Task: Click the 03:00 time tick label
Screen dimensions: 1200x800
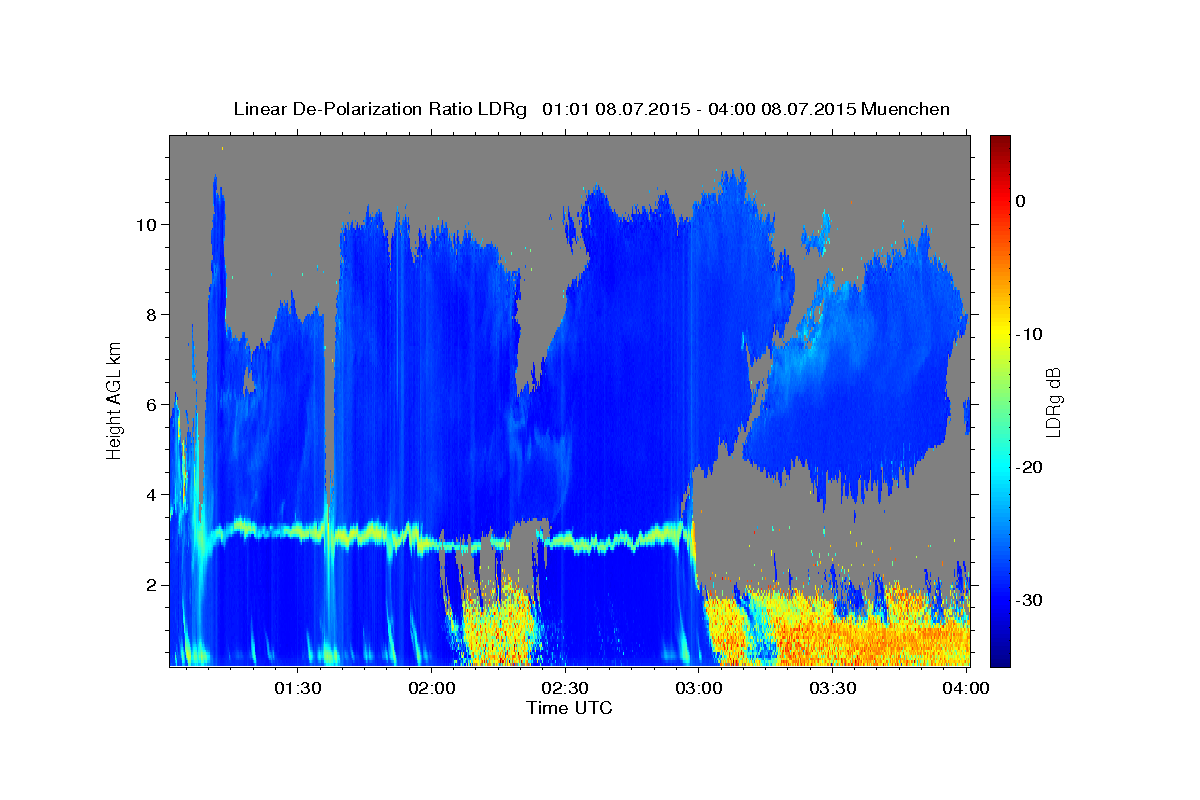Action: tap(699, 688)
